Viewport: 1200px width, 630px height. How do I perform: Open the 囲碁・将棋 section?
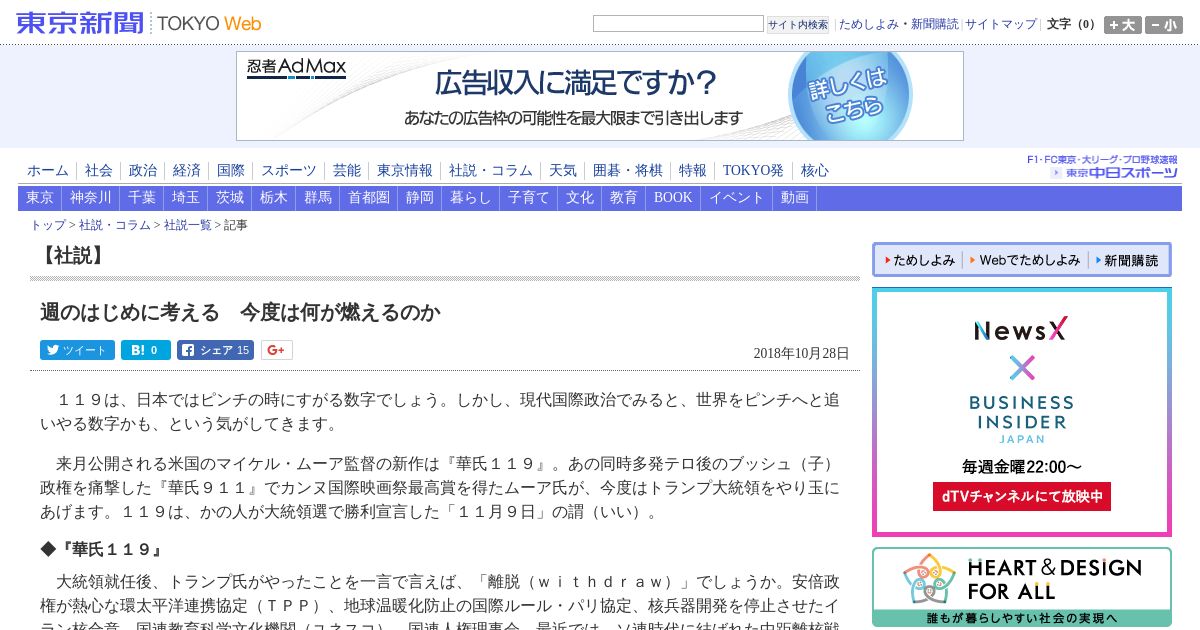tap(628, 171)
